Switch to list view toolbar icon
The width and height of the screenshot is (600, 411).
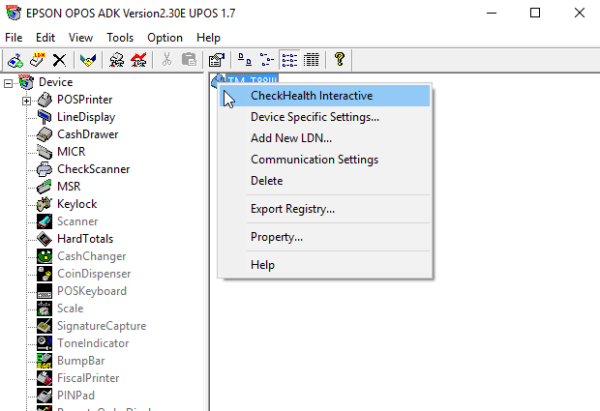tap(289, 61)
